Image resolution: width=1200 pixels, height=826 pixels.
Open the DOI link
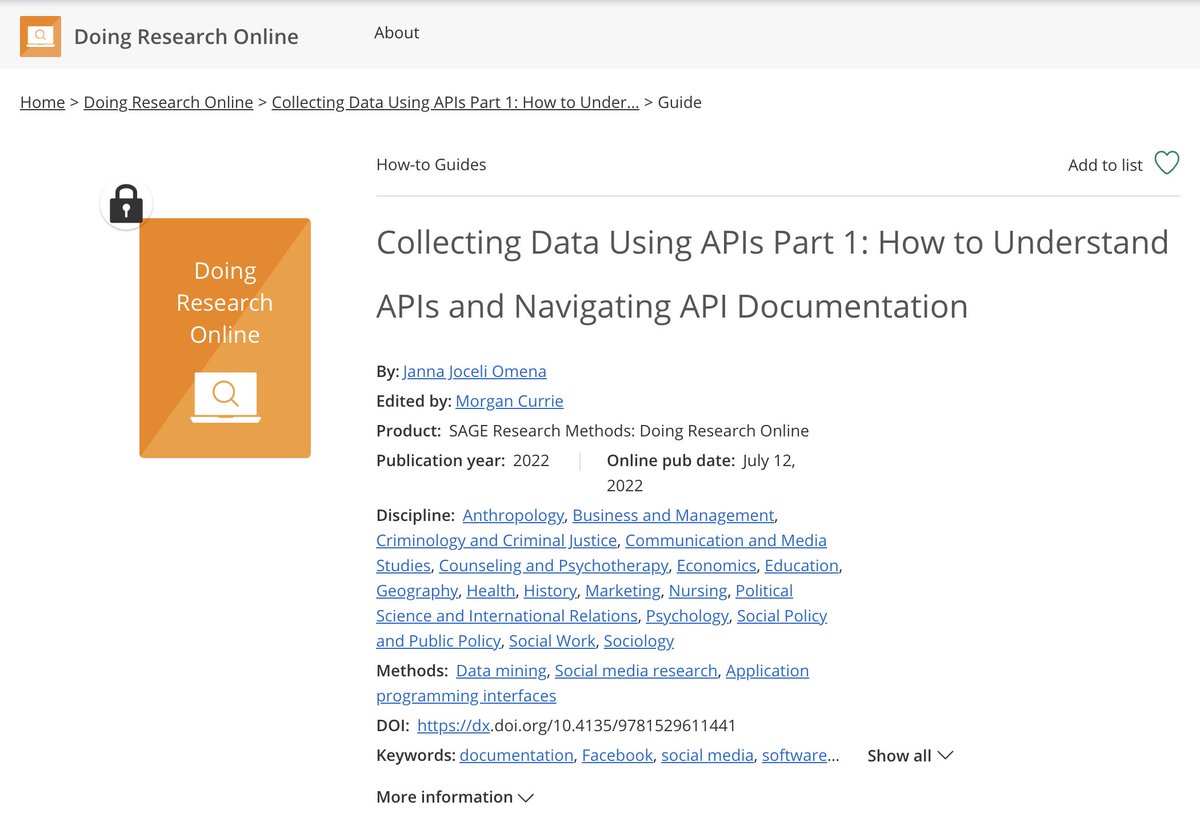click(576, 726)
